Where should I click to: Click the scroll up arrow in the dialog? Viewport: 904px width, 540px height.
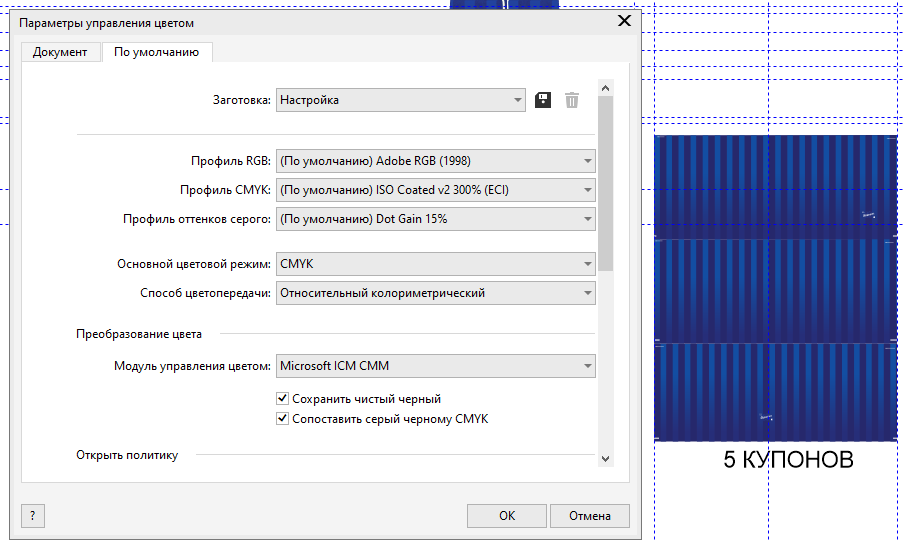pyautogui.click(x=605, y=88)
